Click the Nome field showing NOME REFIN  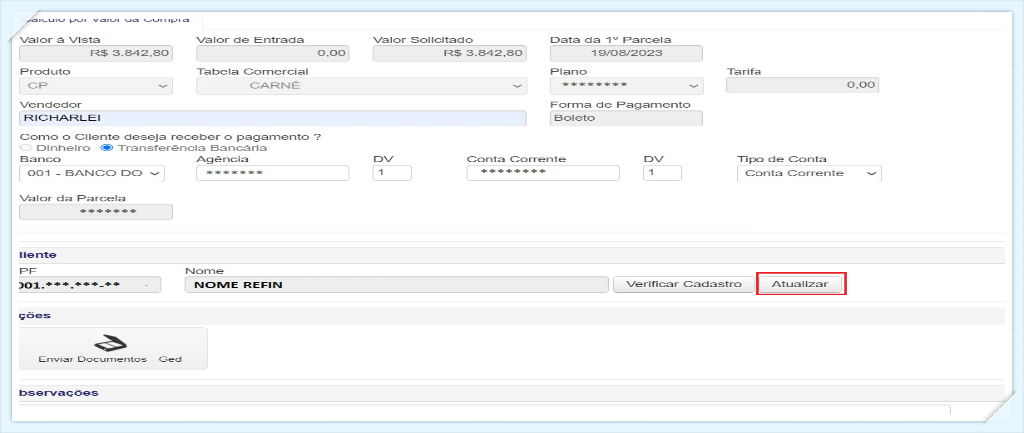coord(396,284)
